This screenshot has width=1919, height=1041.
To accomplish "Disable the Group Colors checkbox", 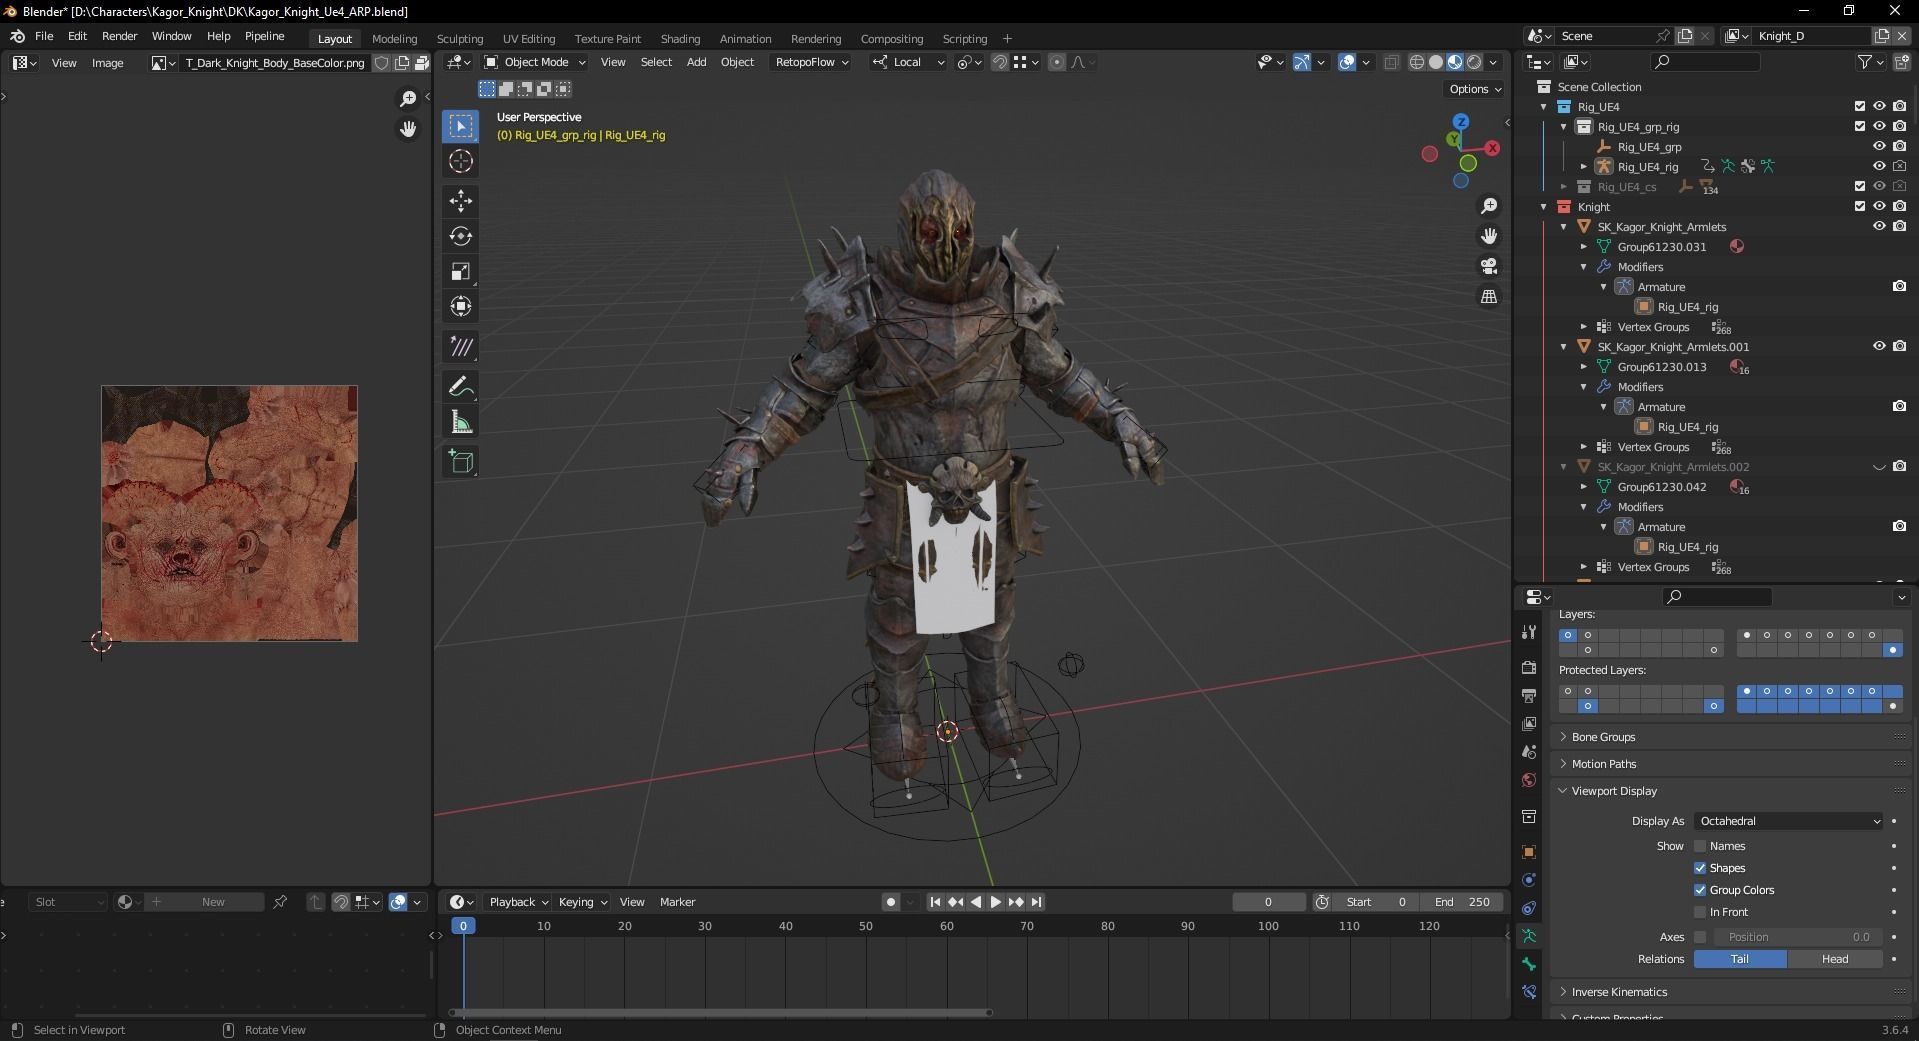I will click(1700, 890).
